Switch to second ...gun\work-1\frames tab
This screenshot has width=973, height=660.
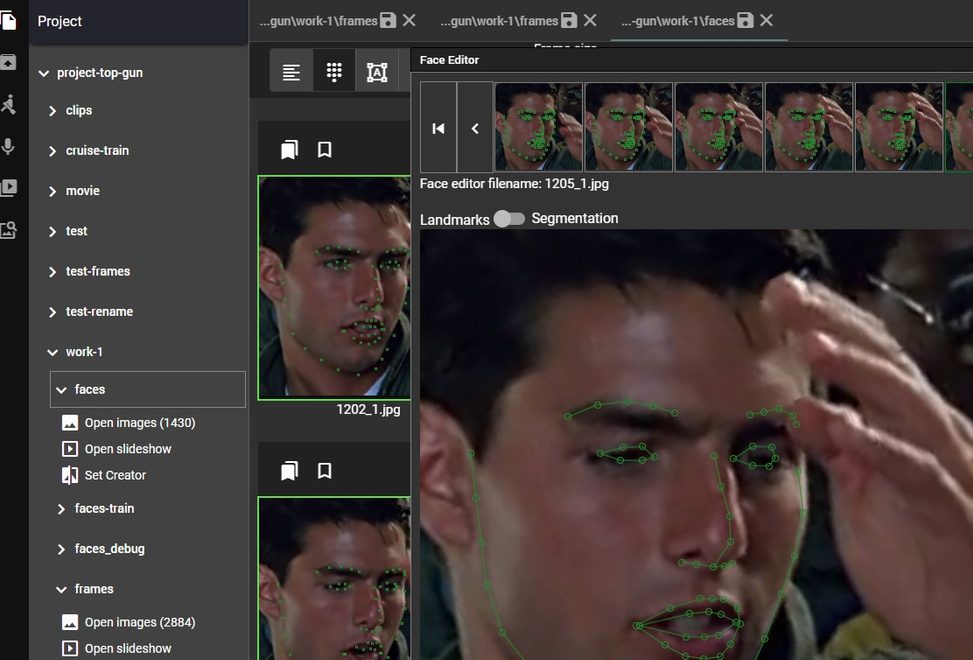click(x=499, y=20)
